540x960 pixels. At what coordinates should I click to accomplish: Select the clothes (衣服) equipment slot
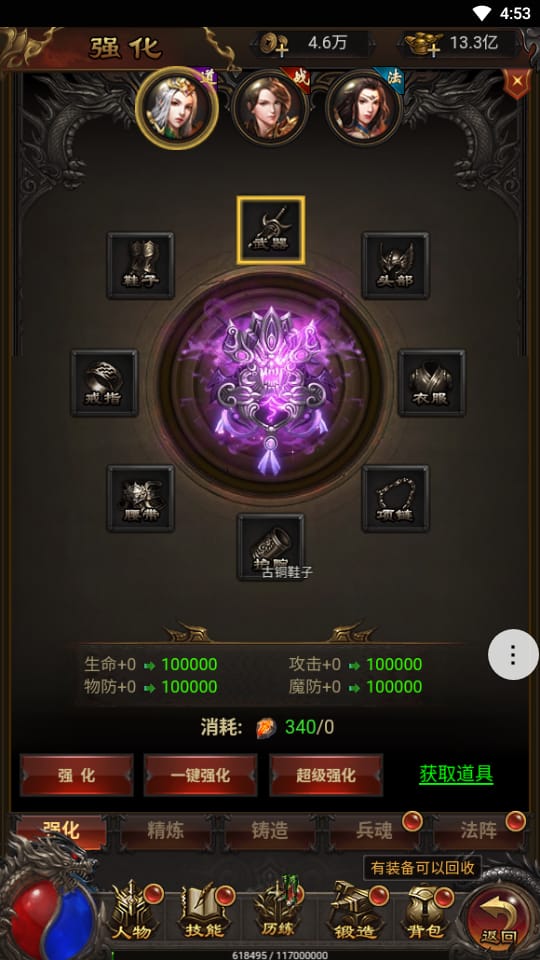[432, 383]
